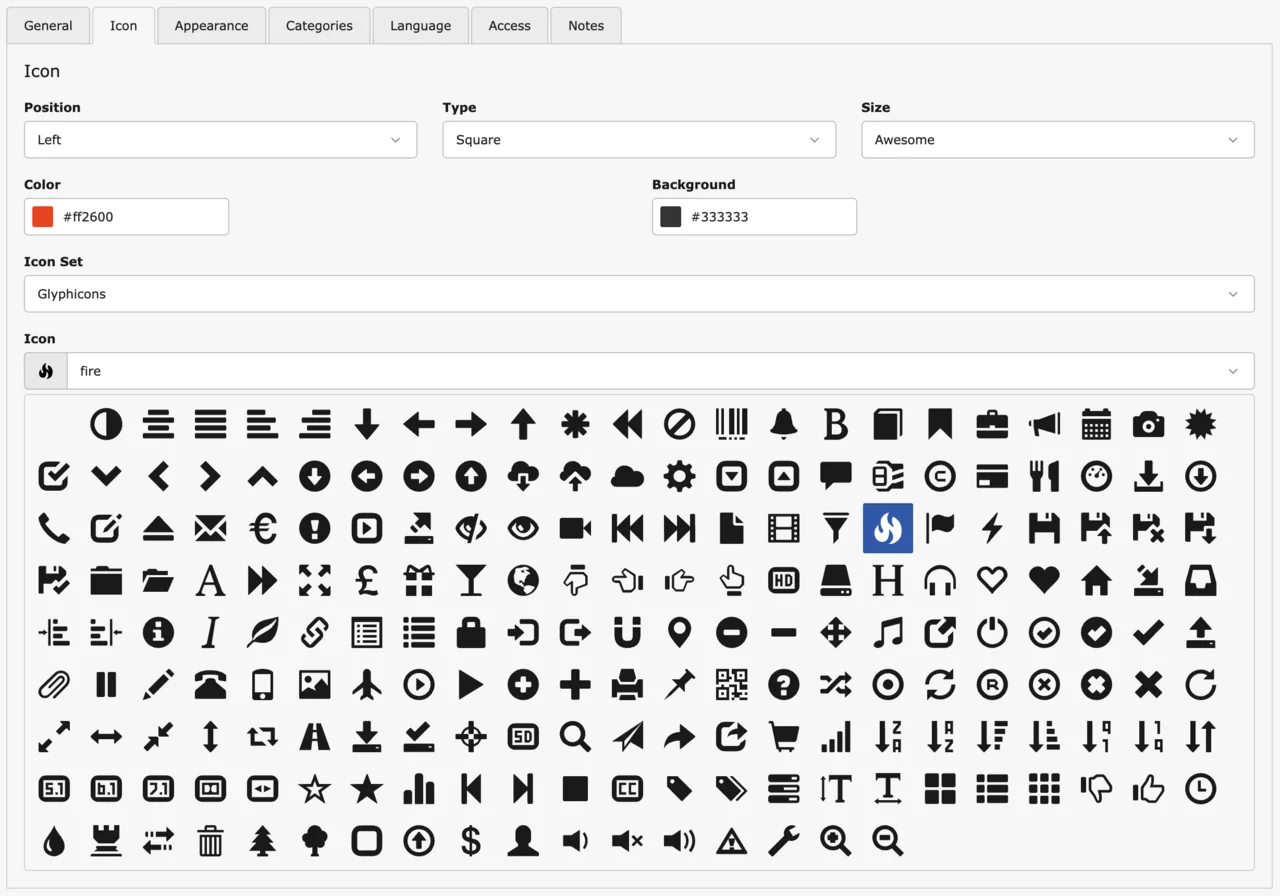Image resolution: width=1280 pixels, height=896 pixels.
Task: Select the phone handset icon
Action: 54,528
